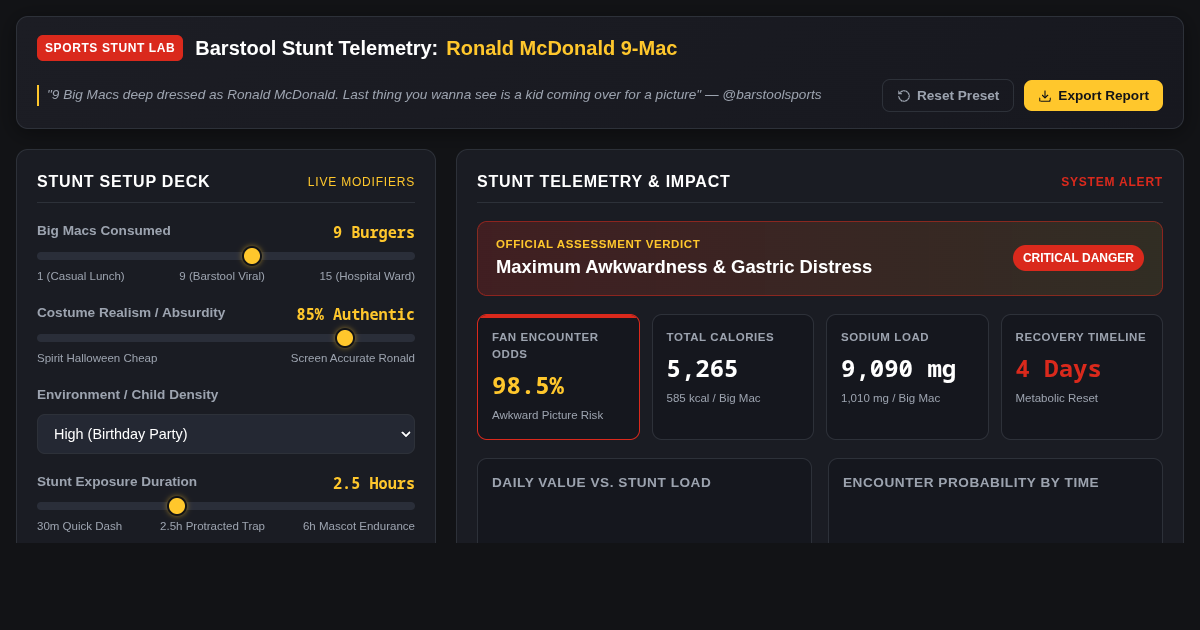The width and height of the screenshot is (1200, 630).
Task: Click the '85% Authentic' value
Action: coord(356,315)
